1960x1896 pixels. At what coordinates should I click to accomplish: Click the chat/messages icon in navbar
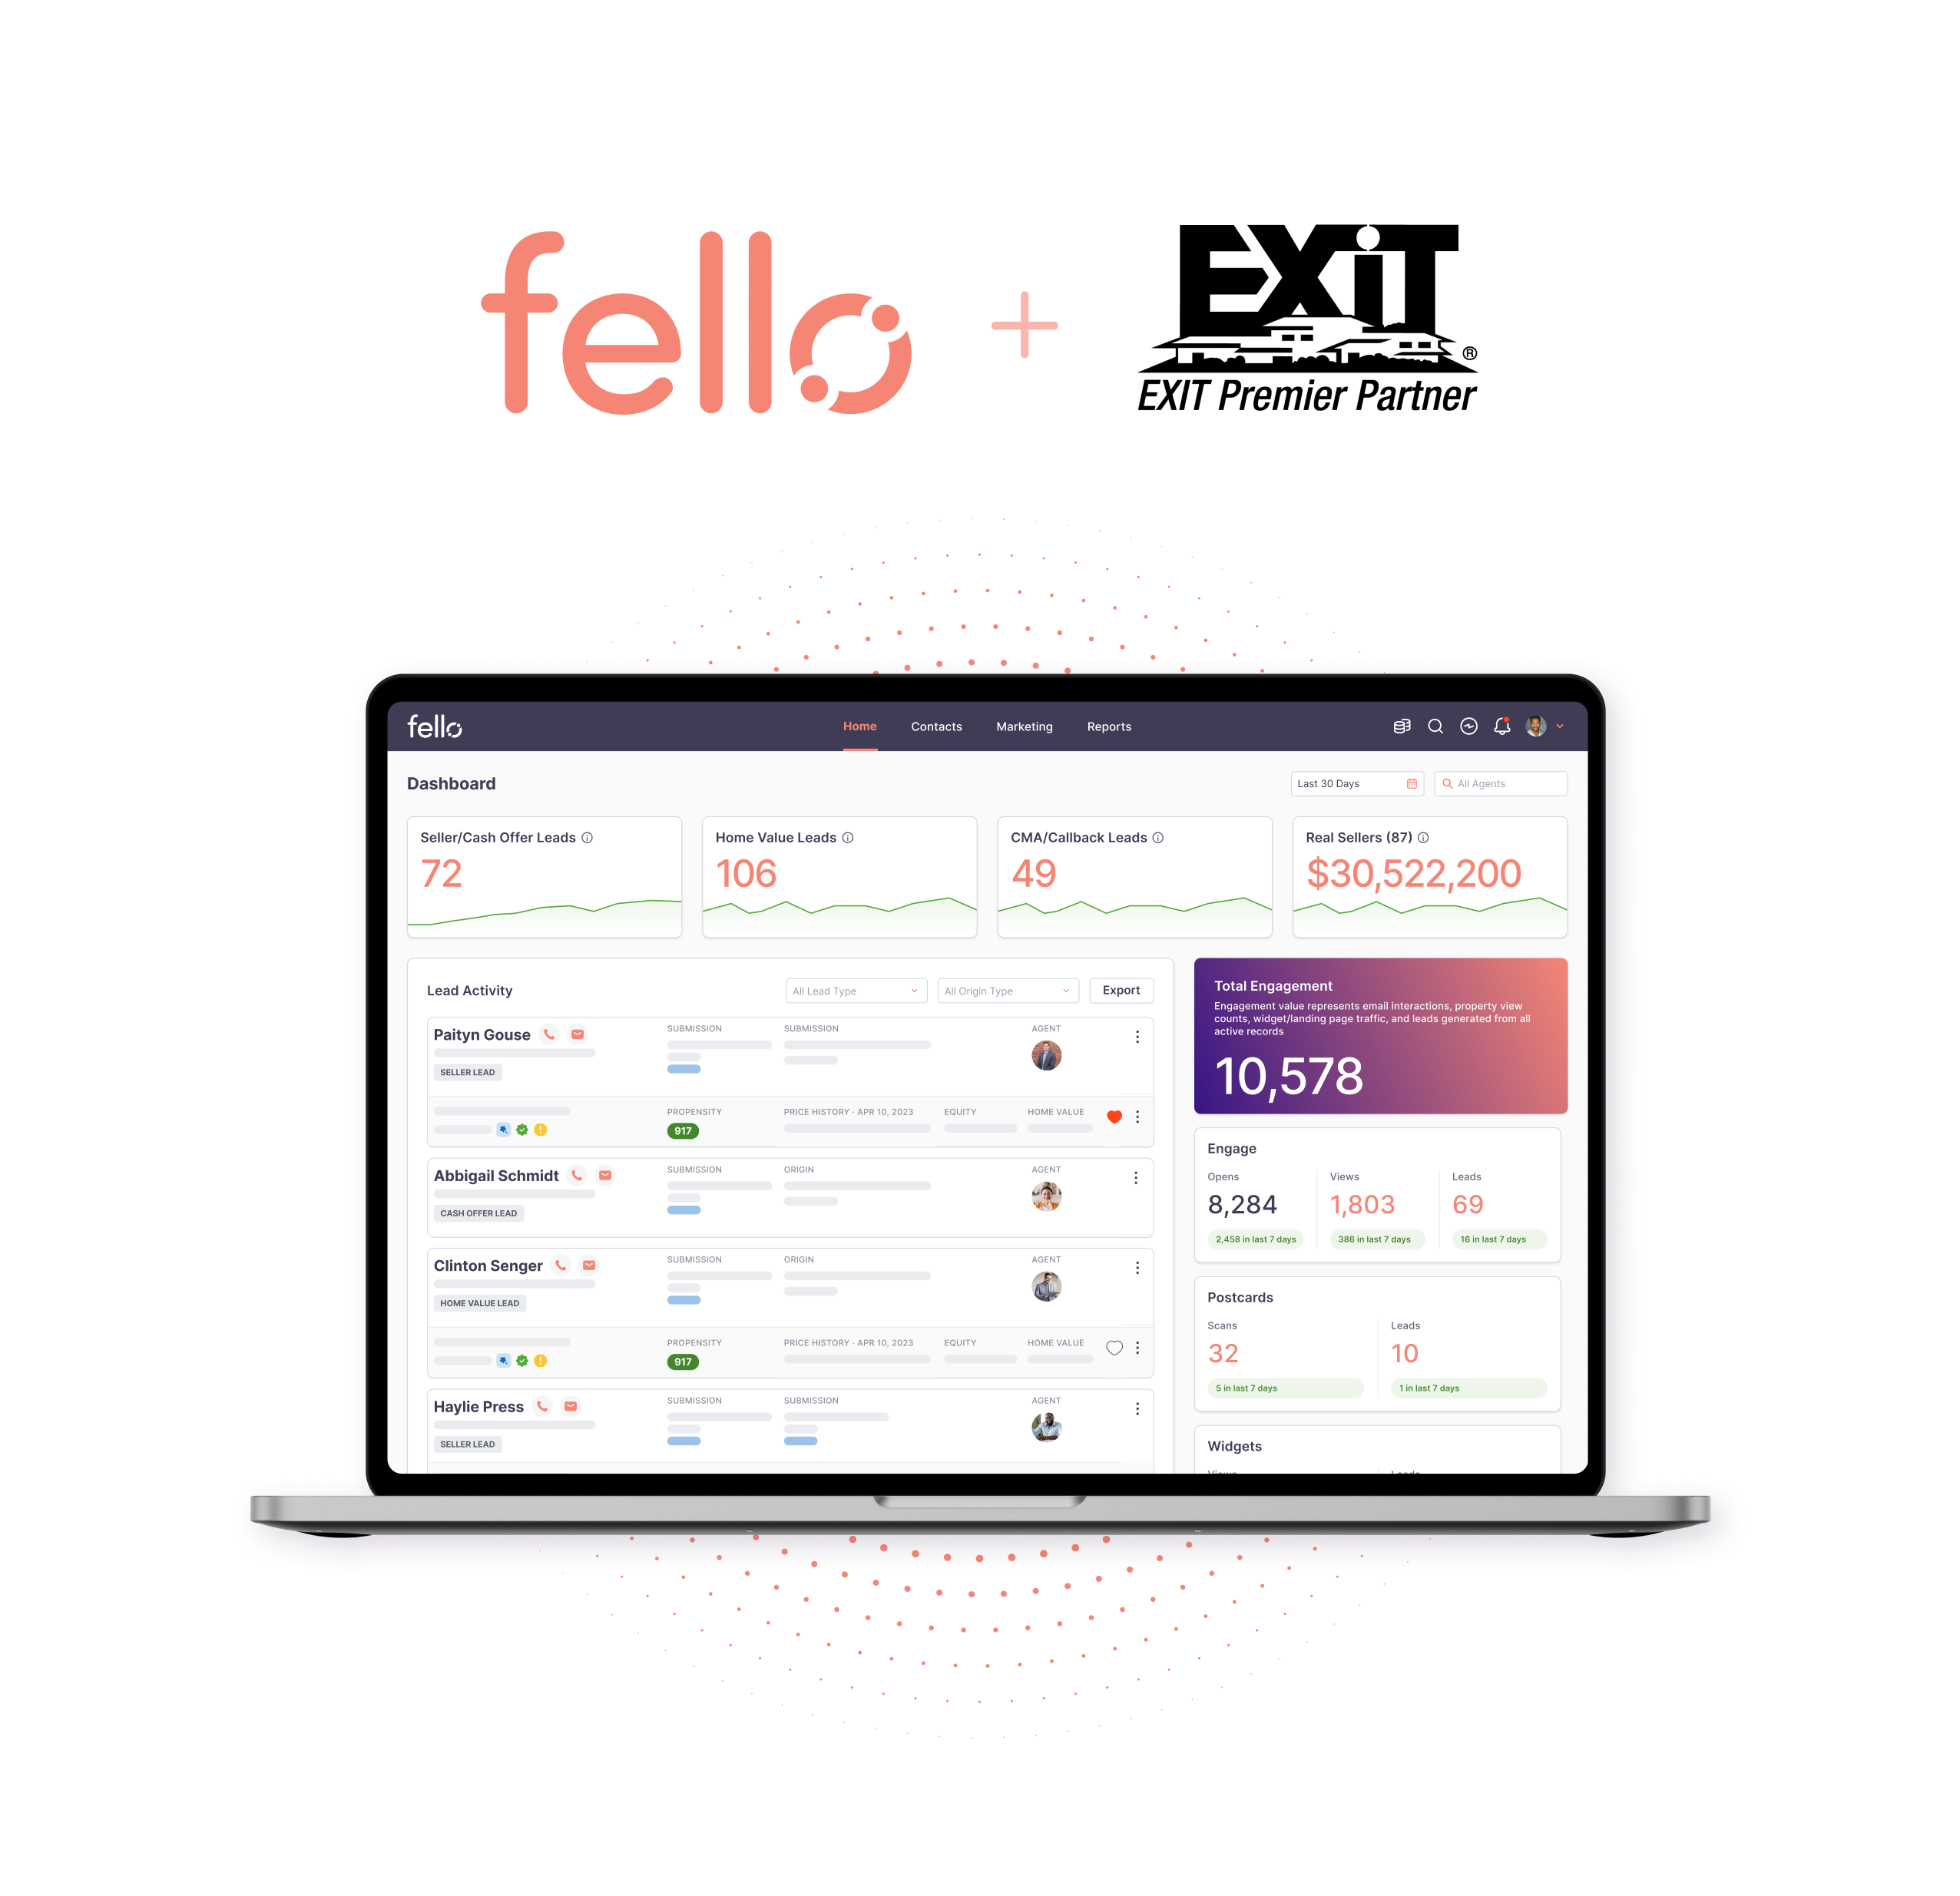[1468, 731]
